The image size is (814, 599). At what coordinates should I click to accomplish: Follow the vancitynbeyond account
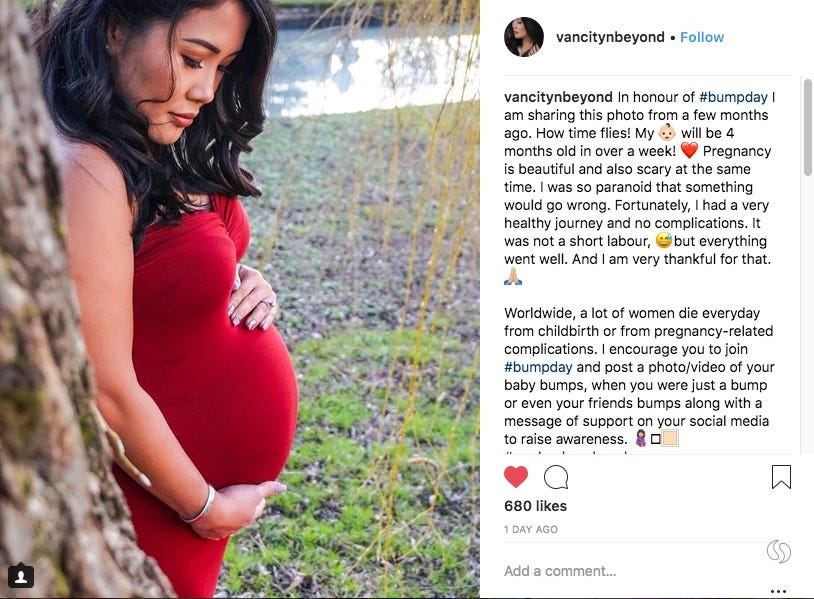click(702, 37)
